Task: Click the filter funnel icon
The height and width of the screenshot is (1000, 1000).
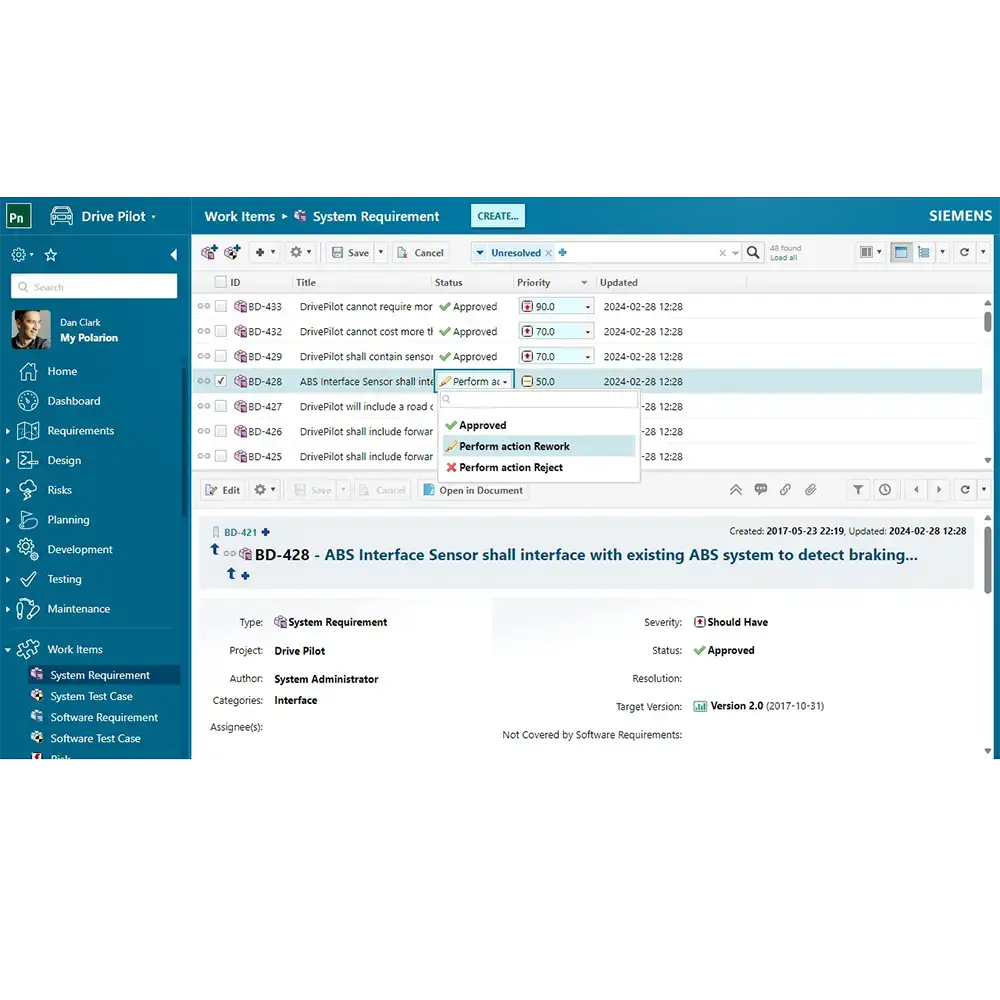Action: tap(858, 490)
